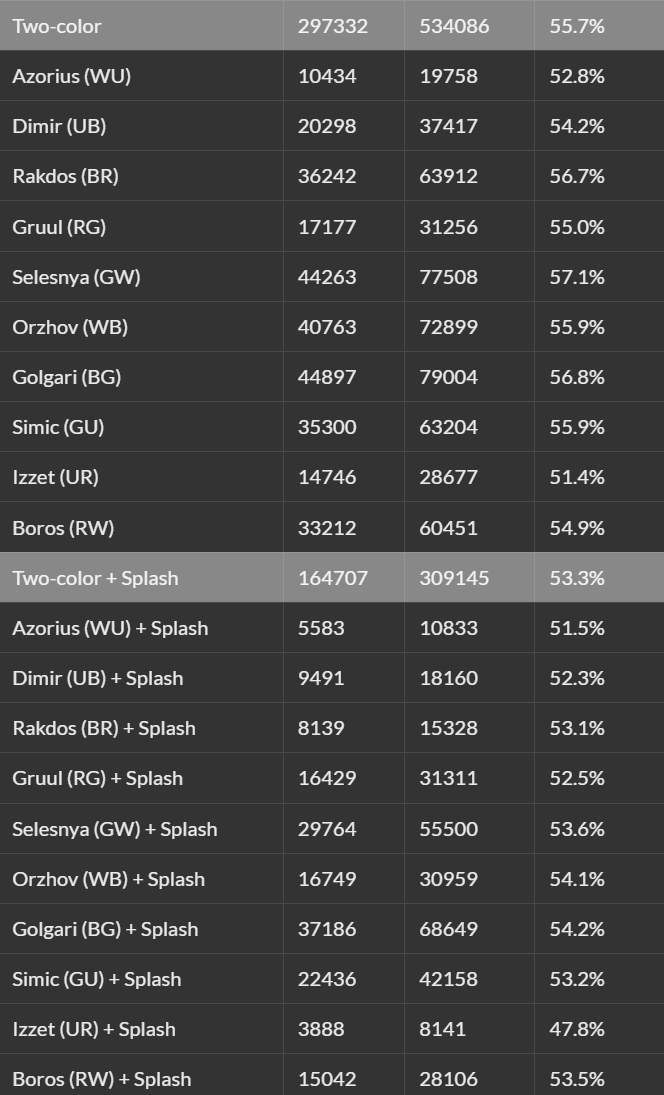Viewport: 664px width, 1095px height.
Task: Select the Selesnya (GW) row label
Action: [76, 277]
